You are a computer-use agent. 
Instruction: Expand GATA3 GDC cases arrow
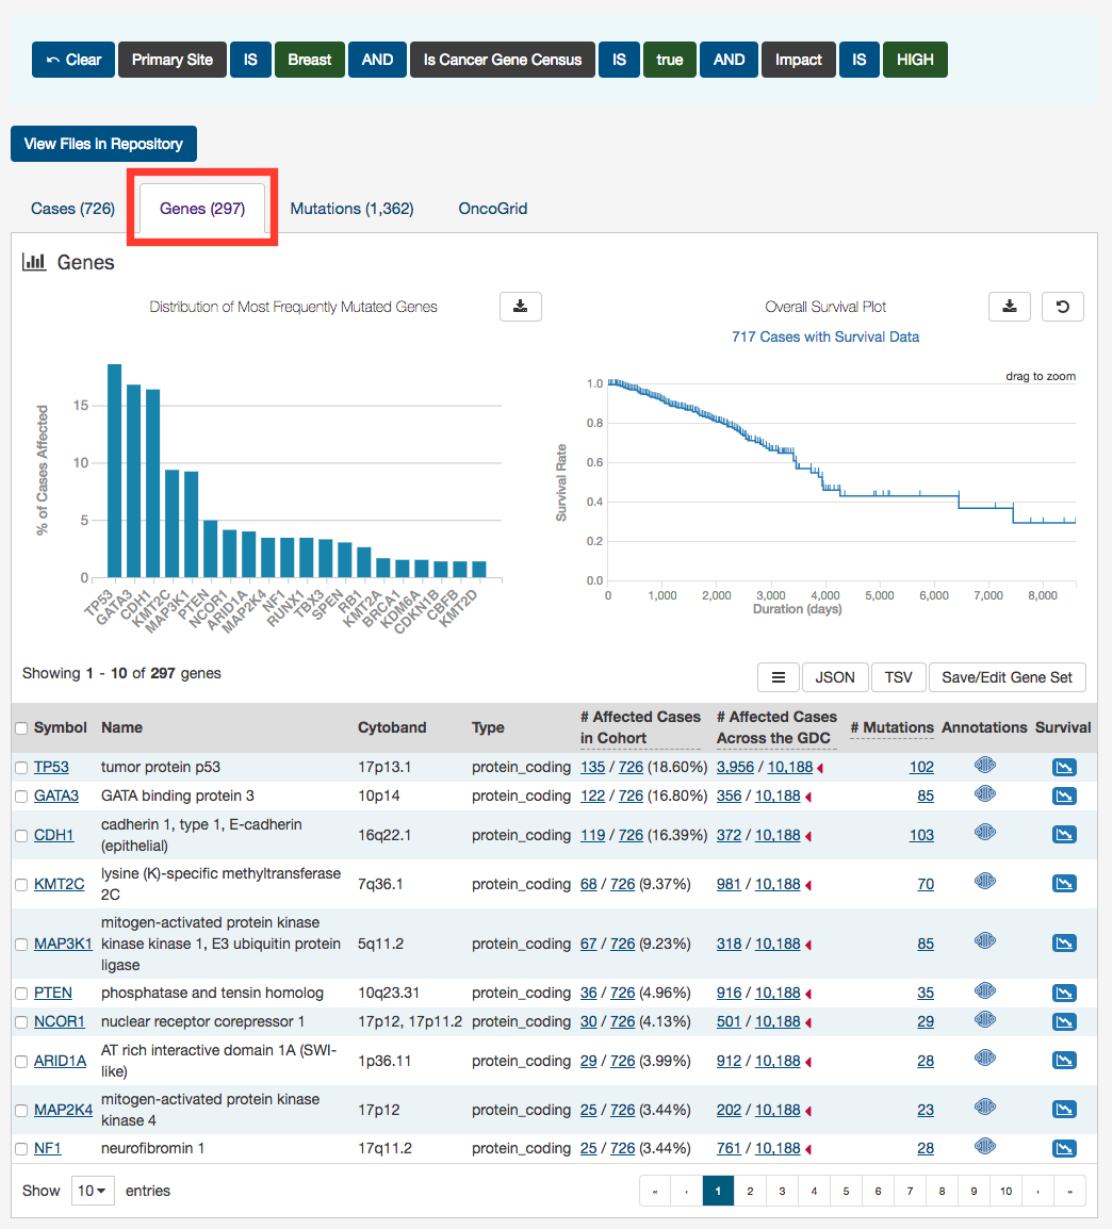point(808,797)
